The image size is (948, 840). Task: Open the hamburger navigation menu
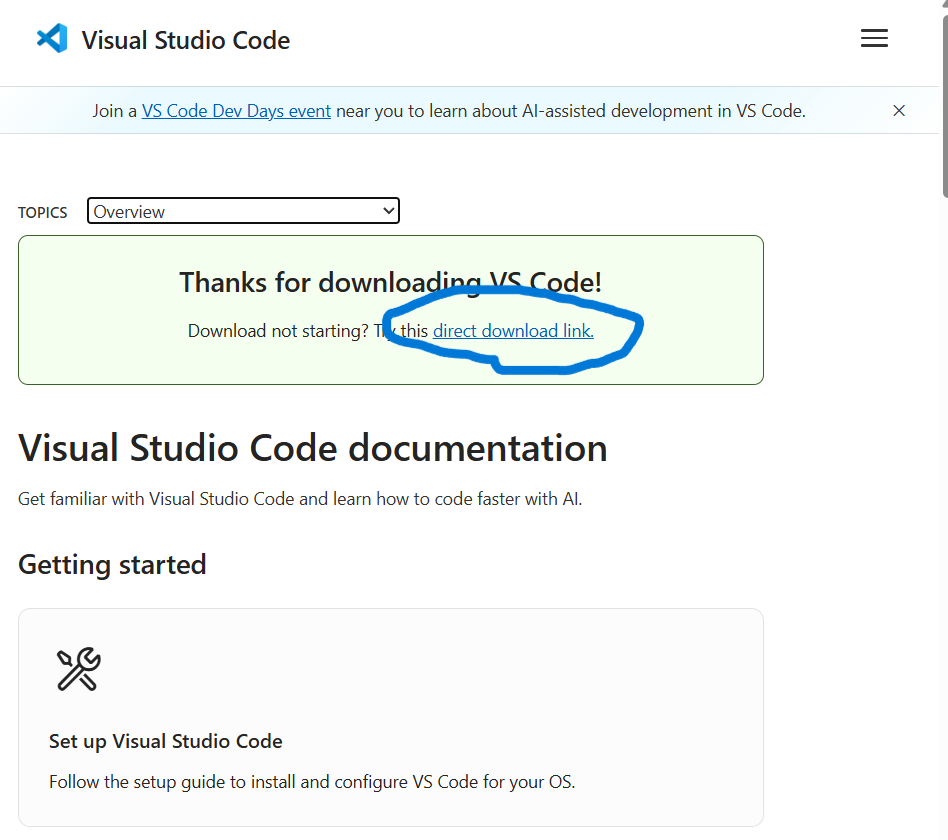click(x=874, y=39)
